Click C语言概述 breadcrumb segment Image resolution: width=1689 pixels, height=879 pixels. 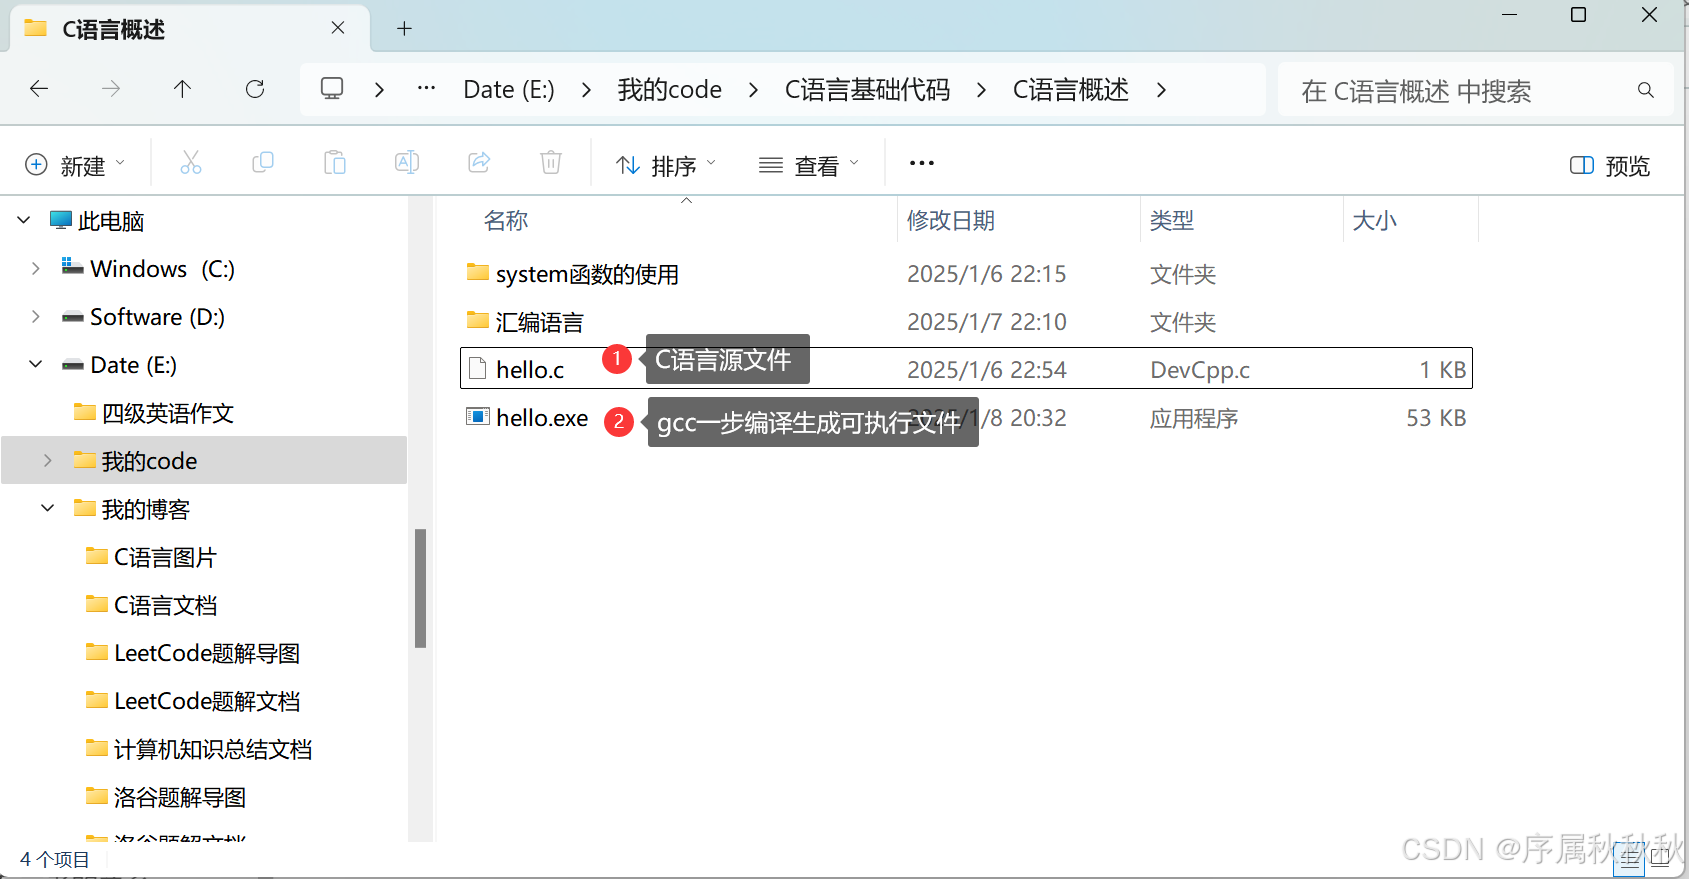click(1071, 90)
